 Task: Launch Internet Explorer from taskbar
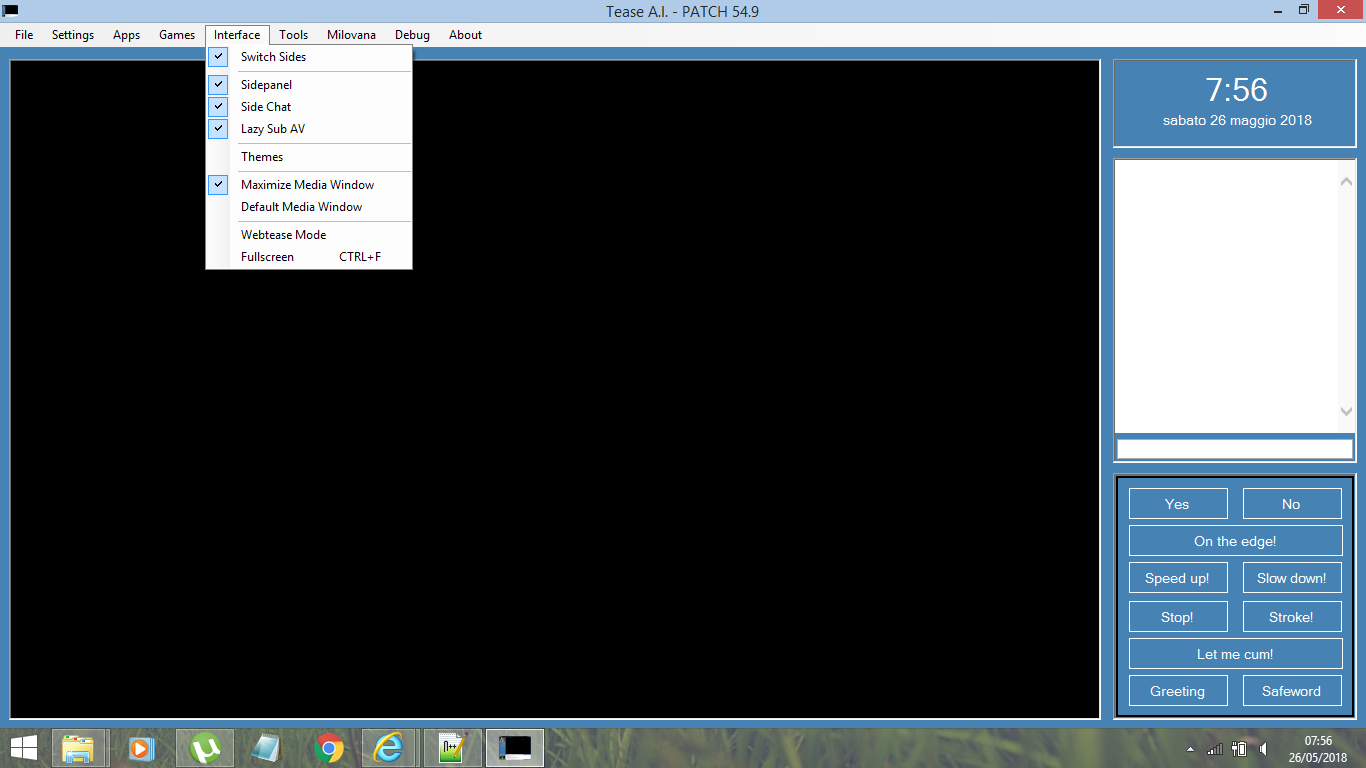point(388,748)
